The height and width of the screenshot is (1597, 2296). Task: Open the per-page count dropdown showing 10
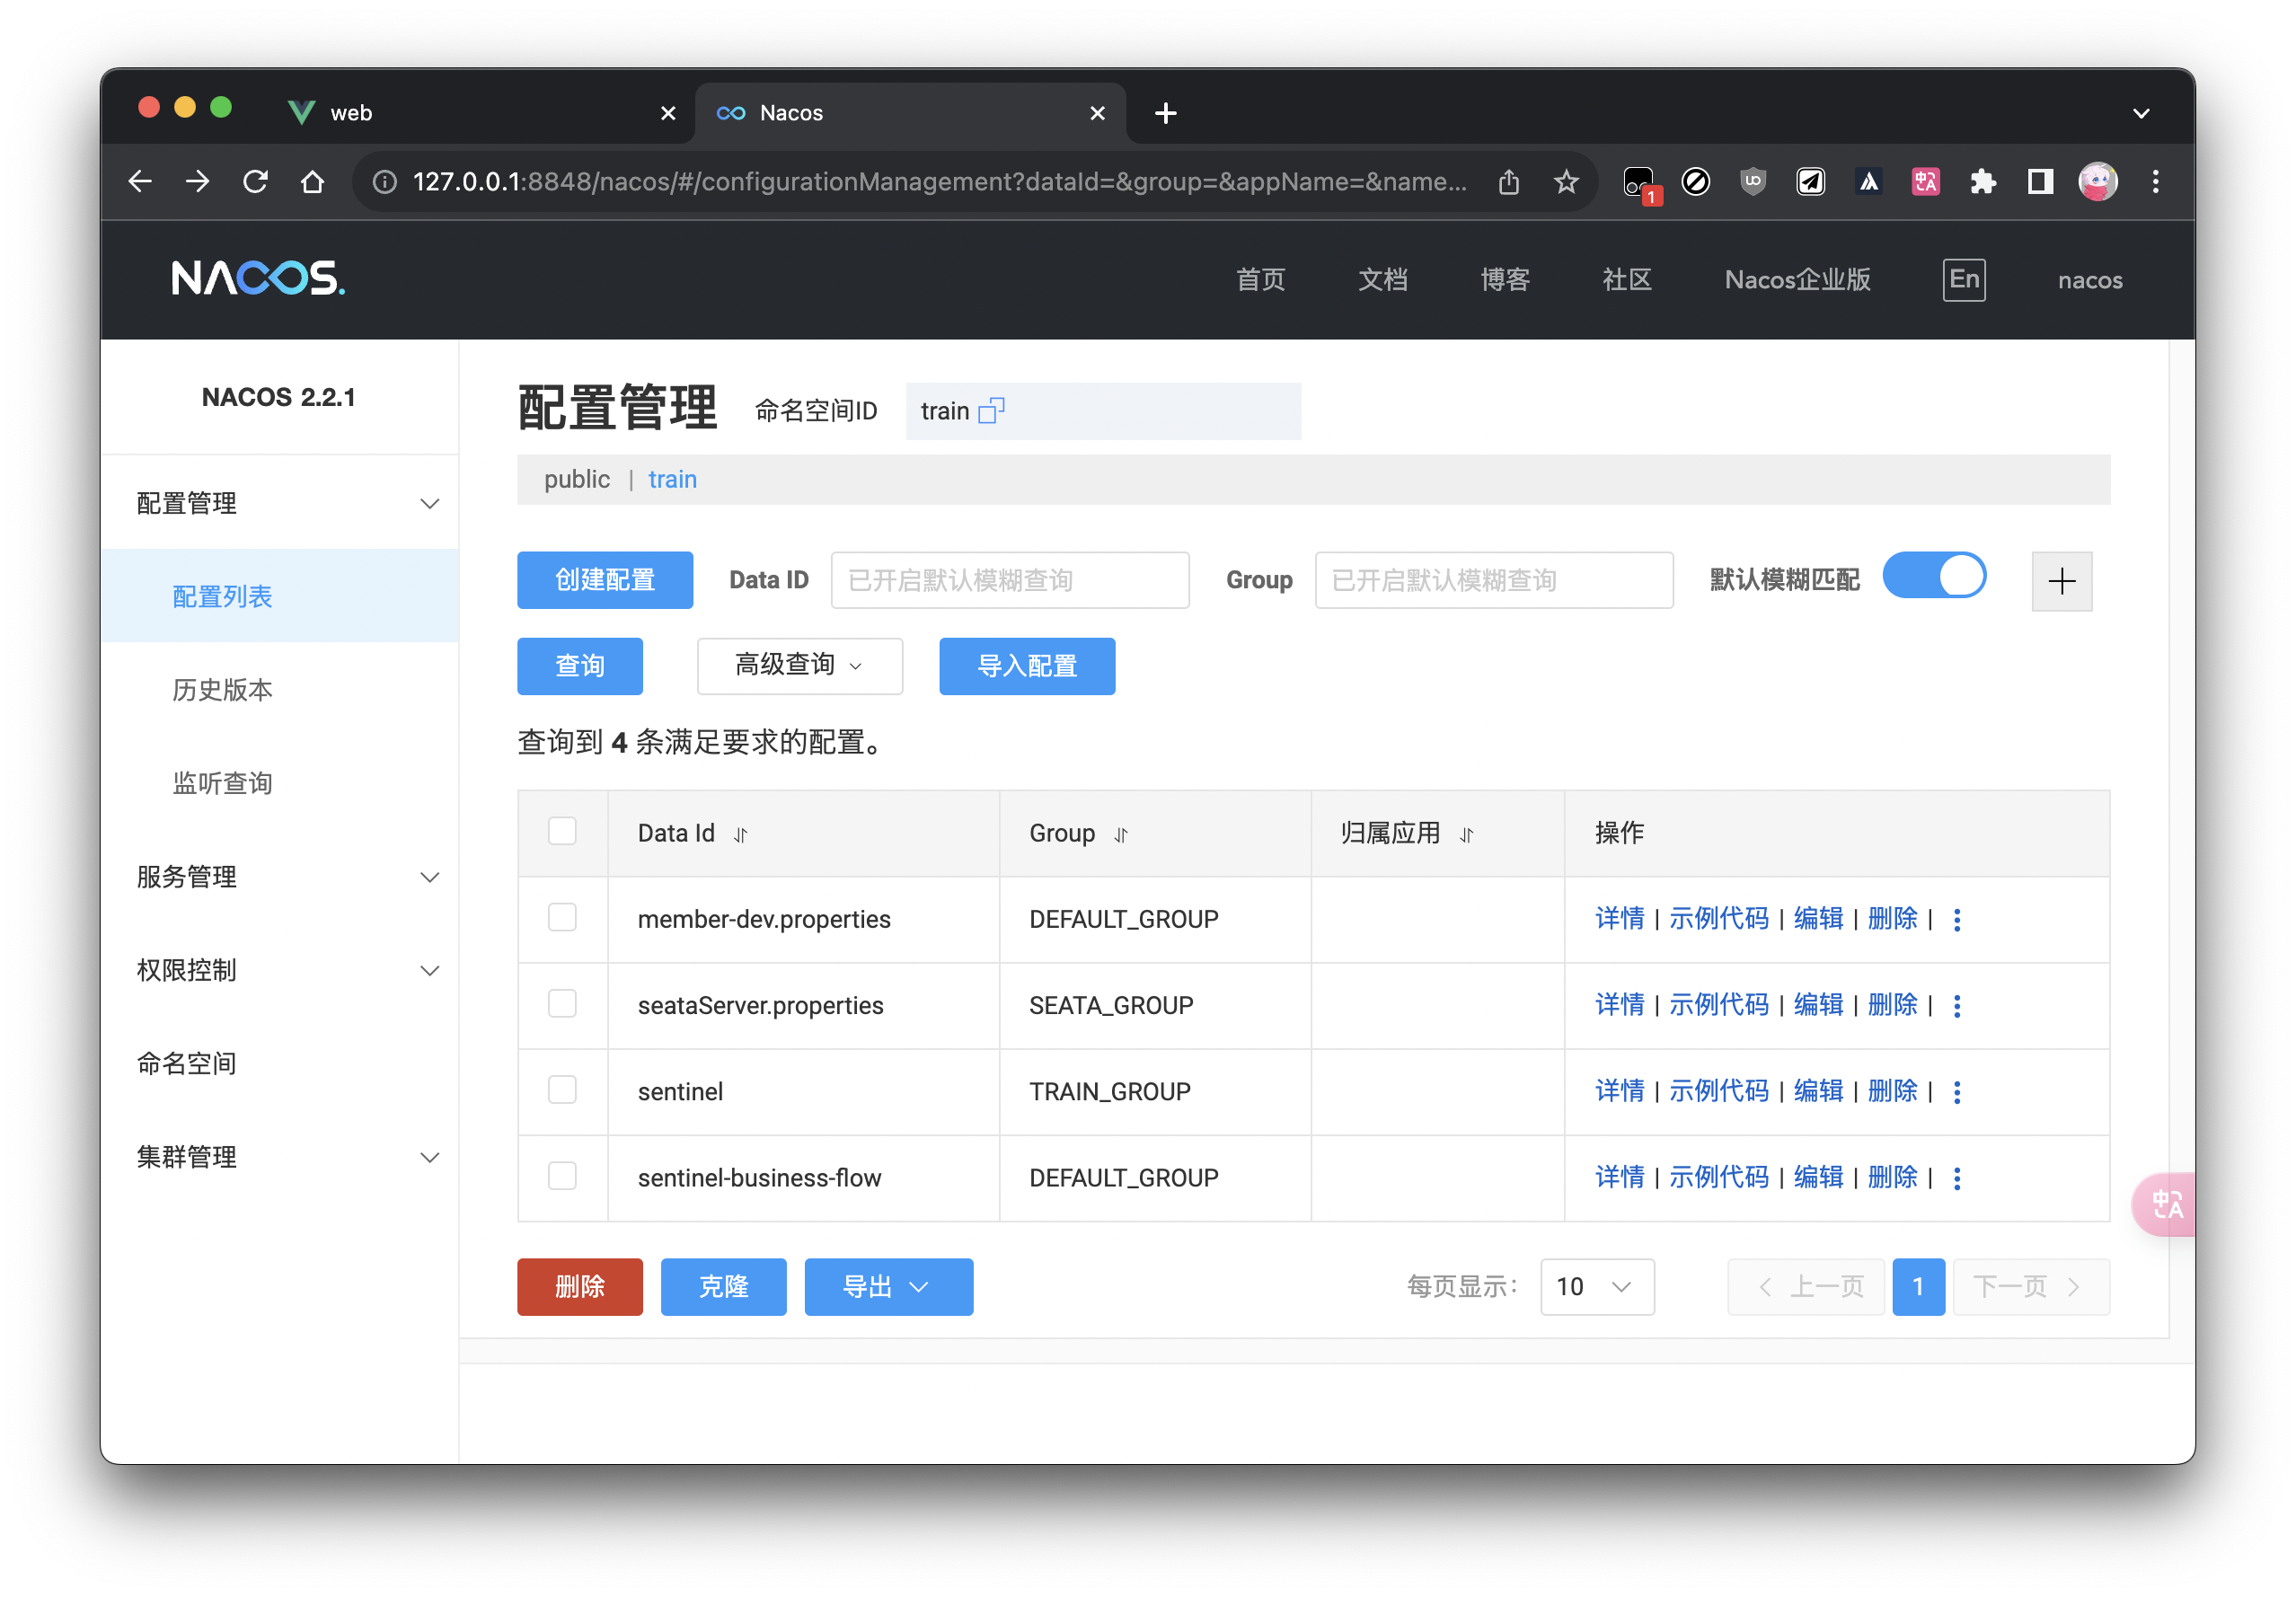[x=1597, y=1286]
